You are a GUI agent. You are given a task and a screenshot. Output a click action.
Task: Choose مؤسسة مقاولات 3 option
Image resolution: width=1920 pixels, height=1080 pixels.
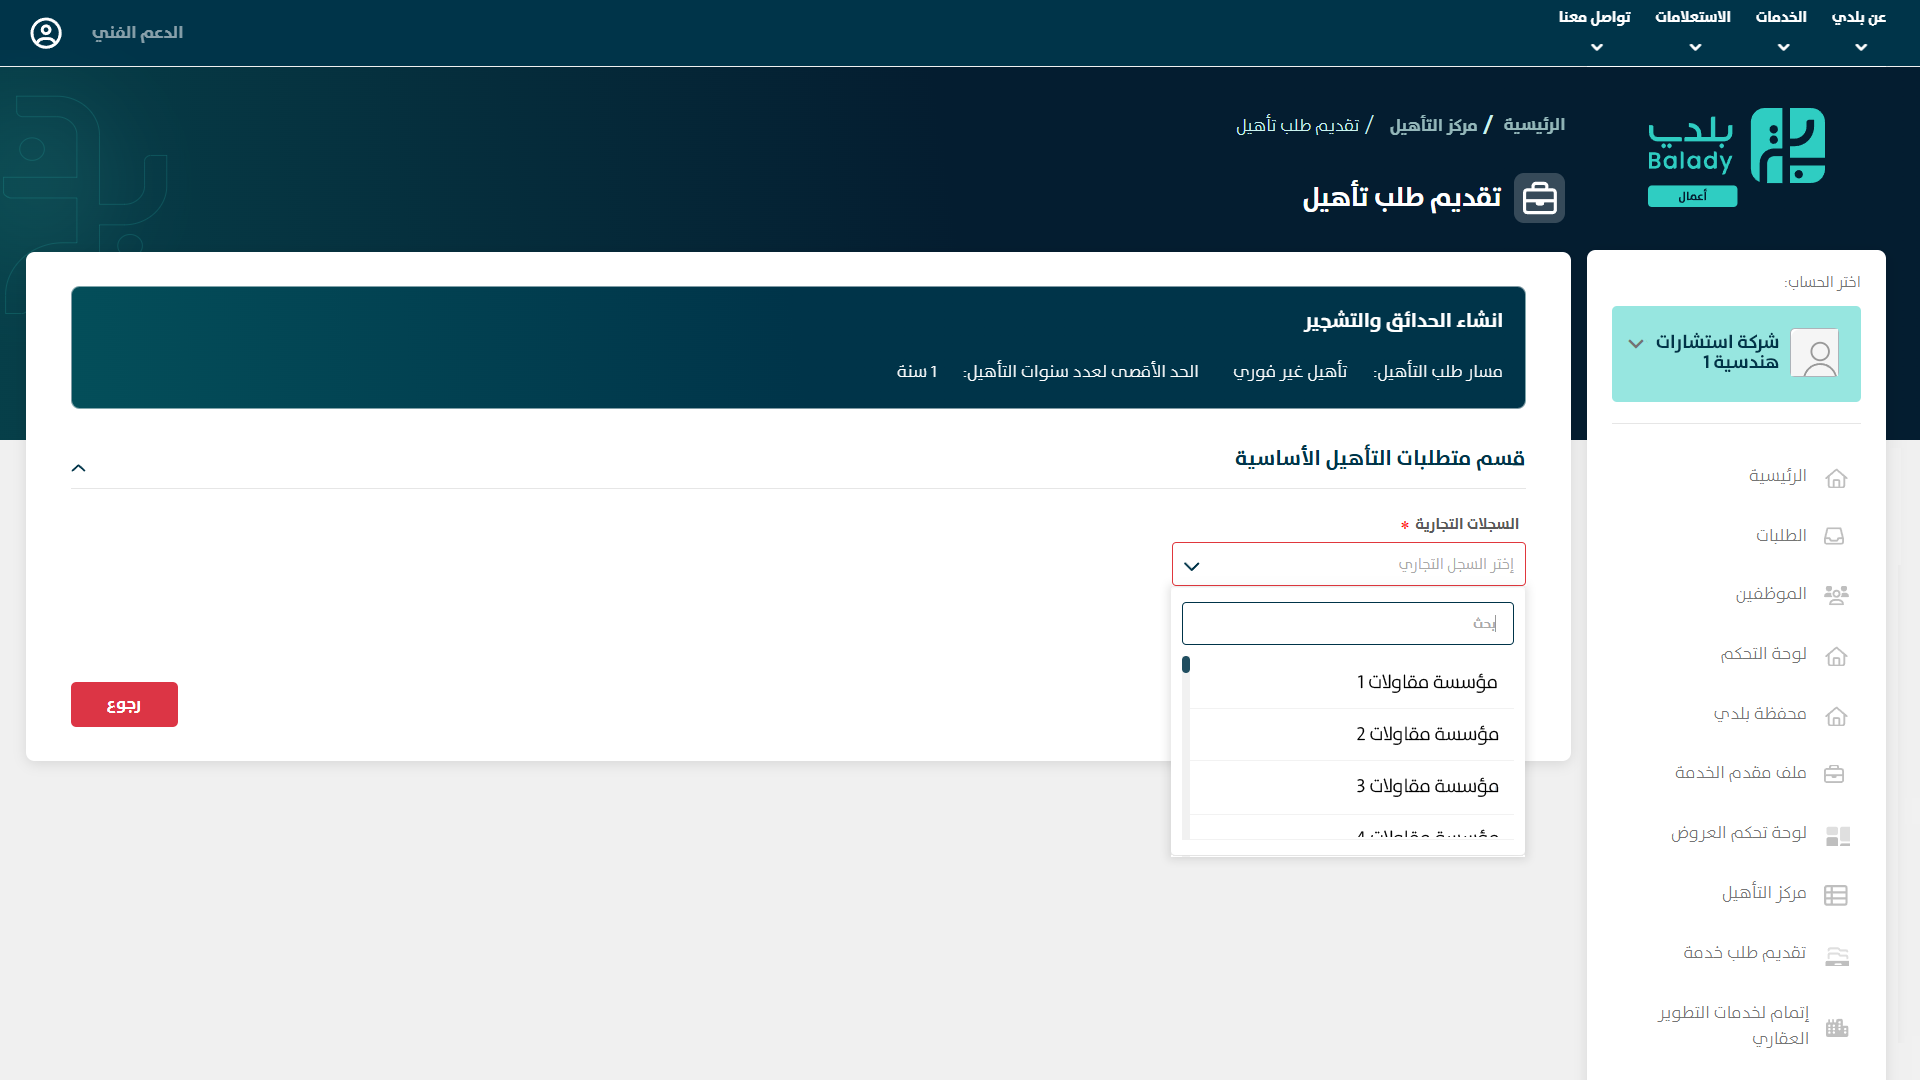[x=1427, y=786]
